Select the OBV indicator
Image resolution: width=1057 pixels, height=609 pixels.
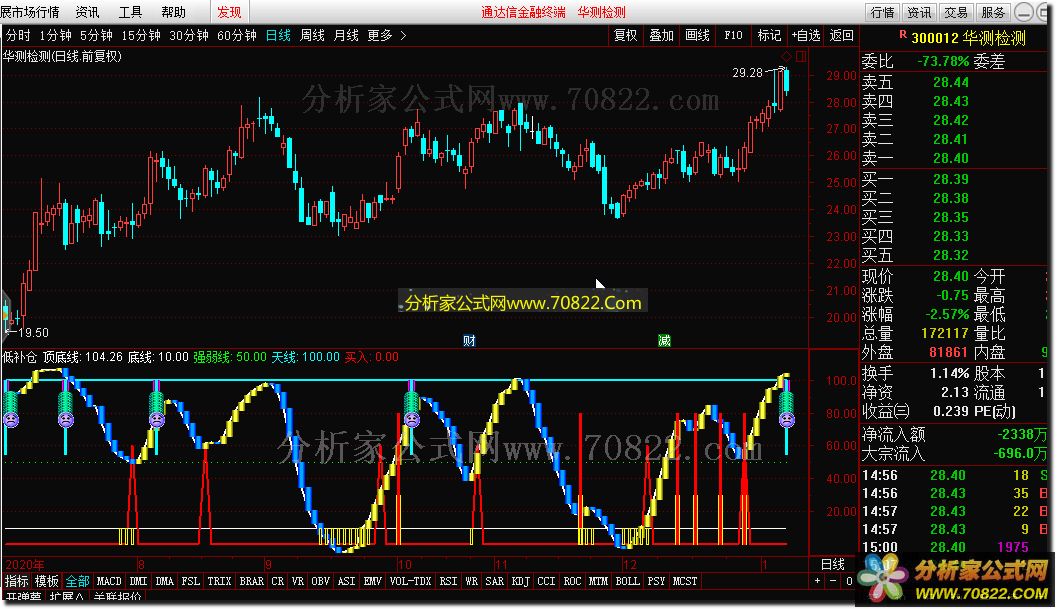click(x=321, y=581)
